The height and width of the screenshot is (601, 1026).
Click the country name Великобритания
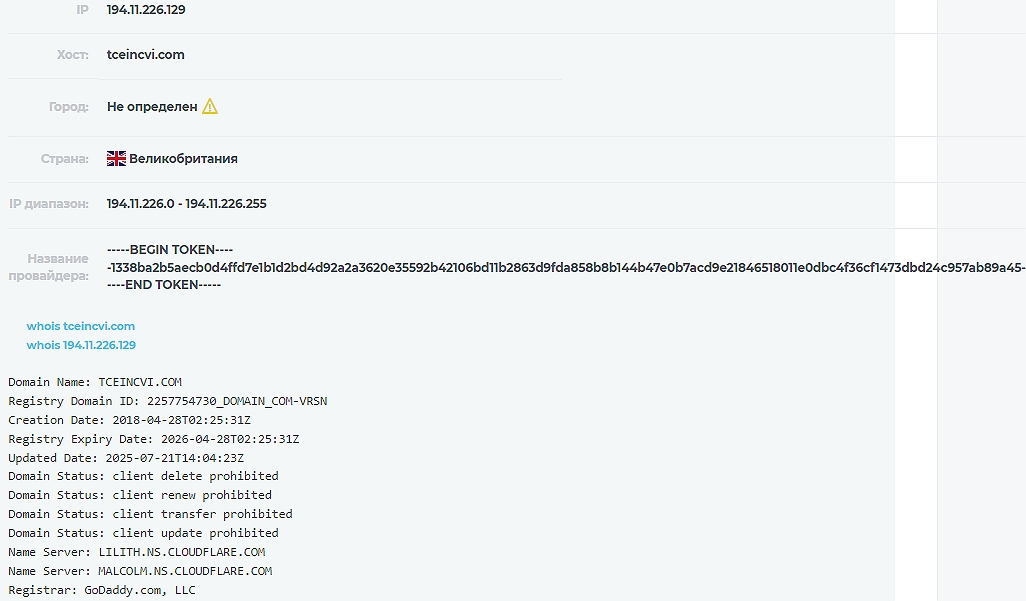pyautogui.click(x=183, y=158)
